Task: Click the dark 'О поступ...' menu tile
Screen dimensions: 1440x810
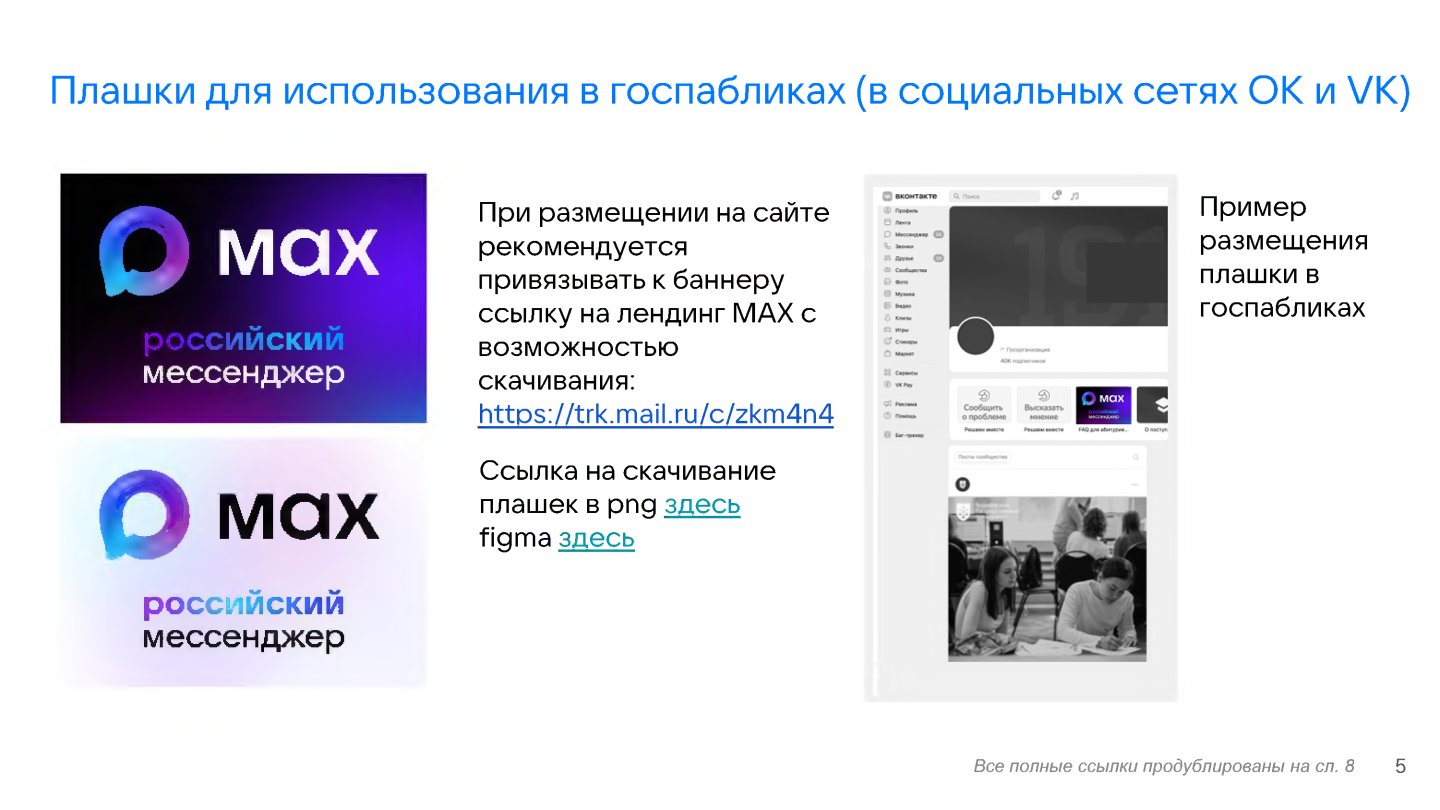Action: pyautogui.click(x=1152, y=405)
